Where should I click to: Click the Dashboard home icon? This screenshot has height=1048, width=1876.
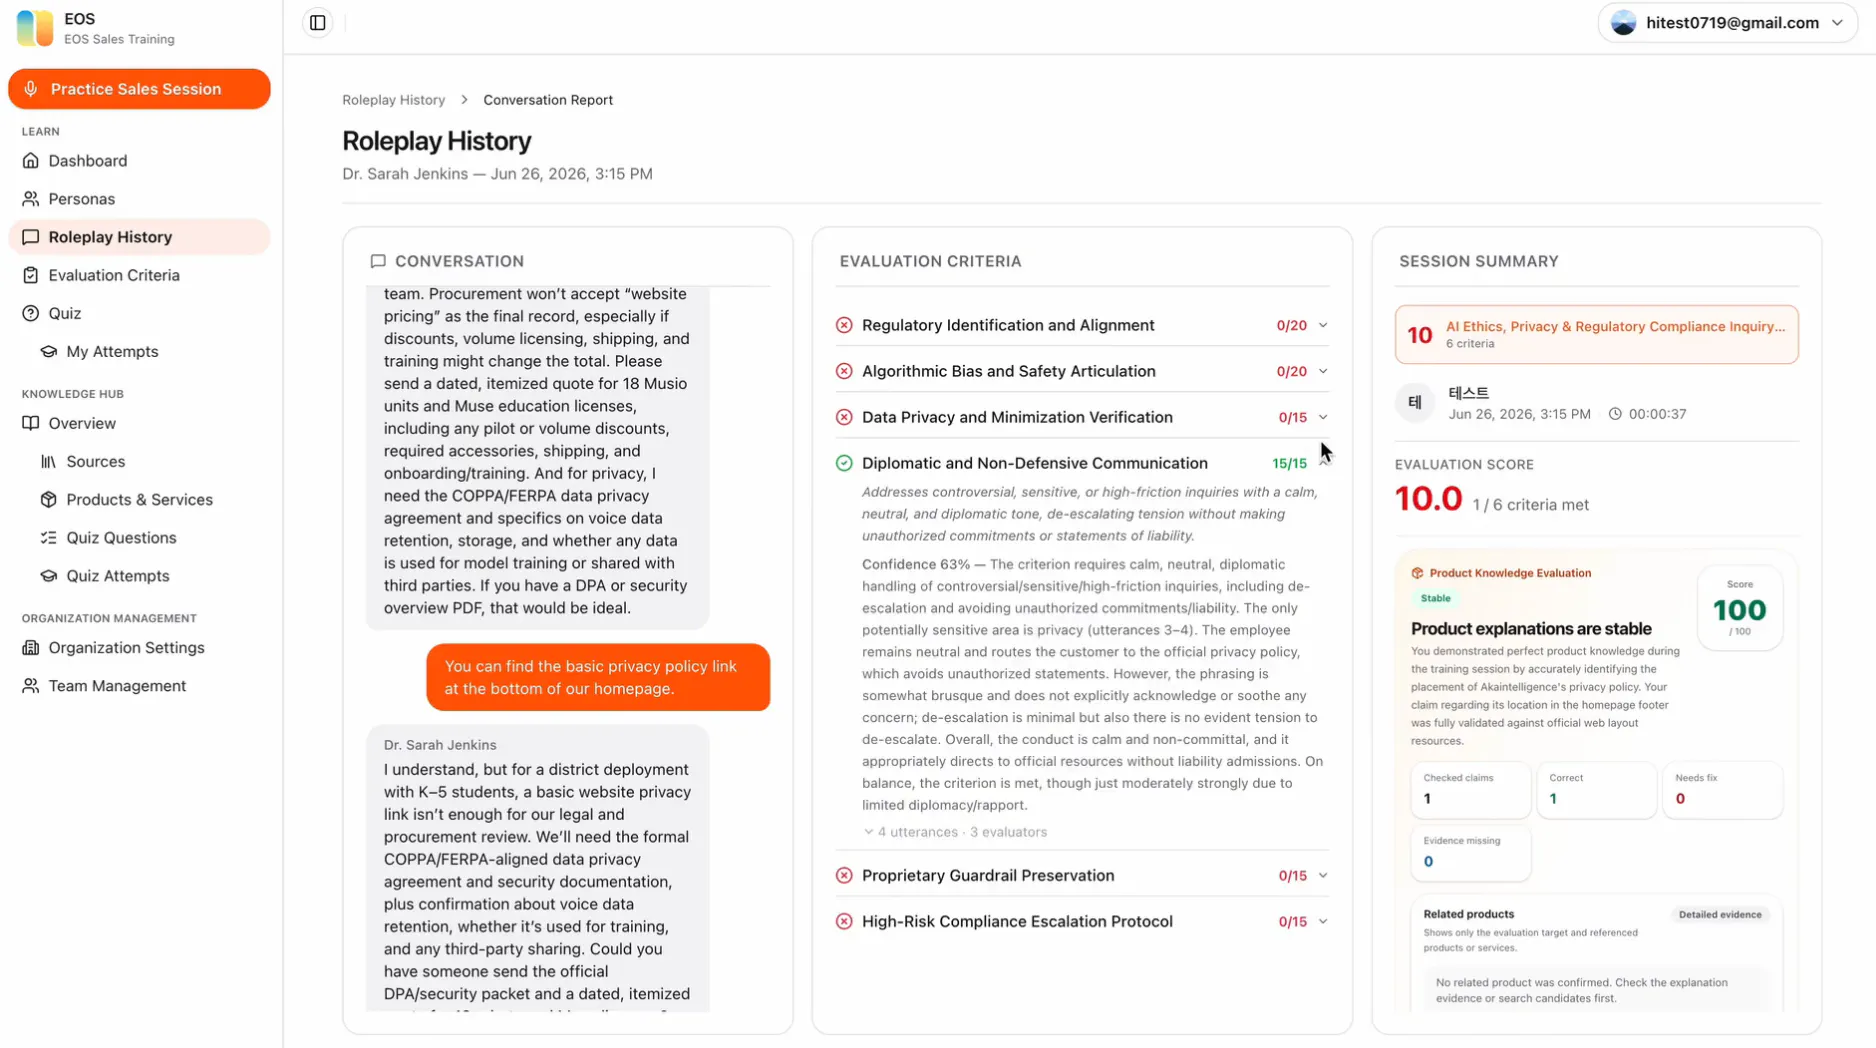[x=31, y=161]
